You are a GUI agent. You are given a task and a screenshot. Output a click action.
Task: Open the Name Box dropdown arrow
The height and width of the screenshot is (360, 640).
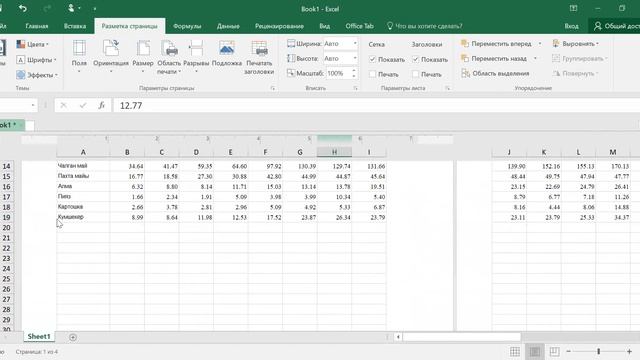tap(33, 105)
